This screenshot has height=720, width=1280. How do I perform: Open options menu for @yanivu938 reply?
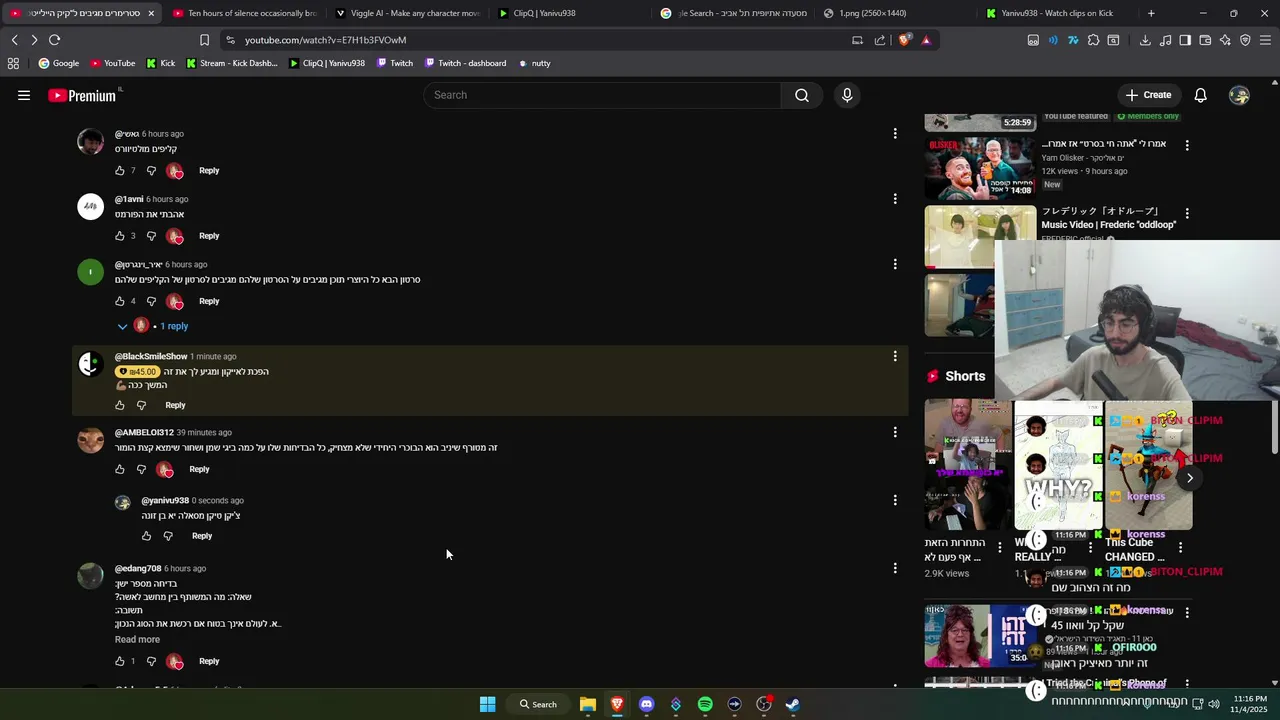pyautogui.click(x=895, y=500)
